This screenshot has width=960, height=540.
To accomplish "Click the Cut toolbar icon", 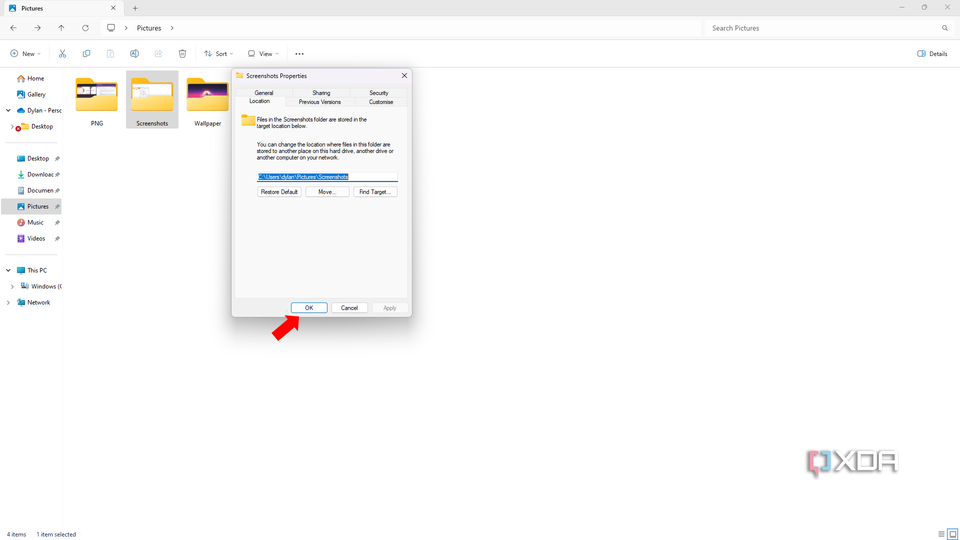I will pyautogui.click(x=62, y=54).
